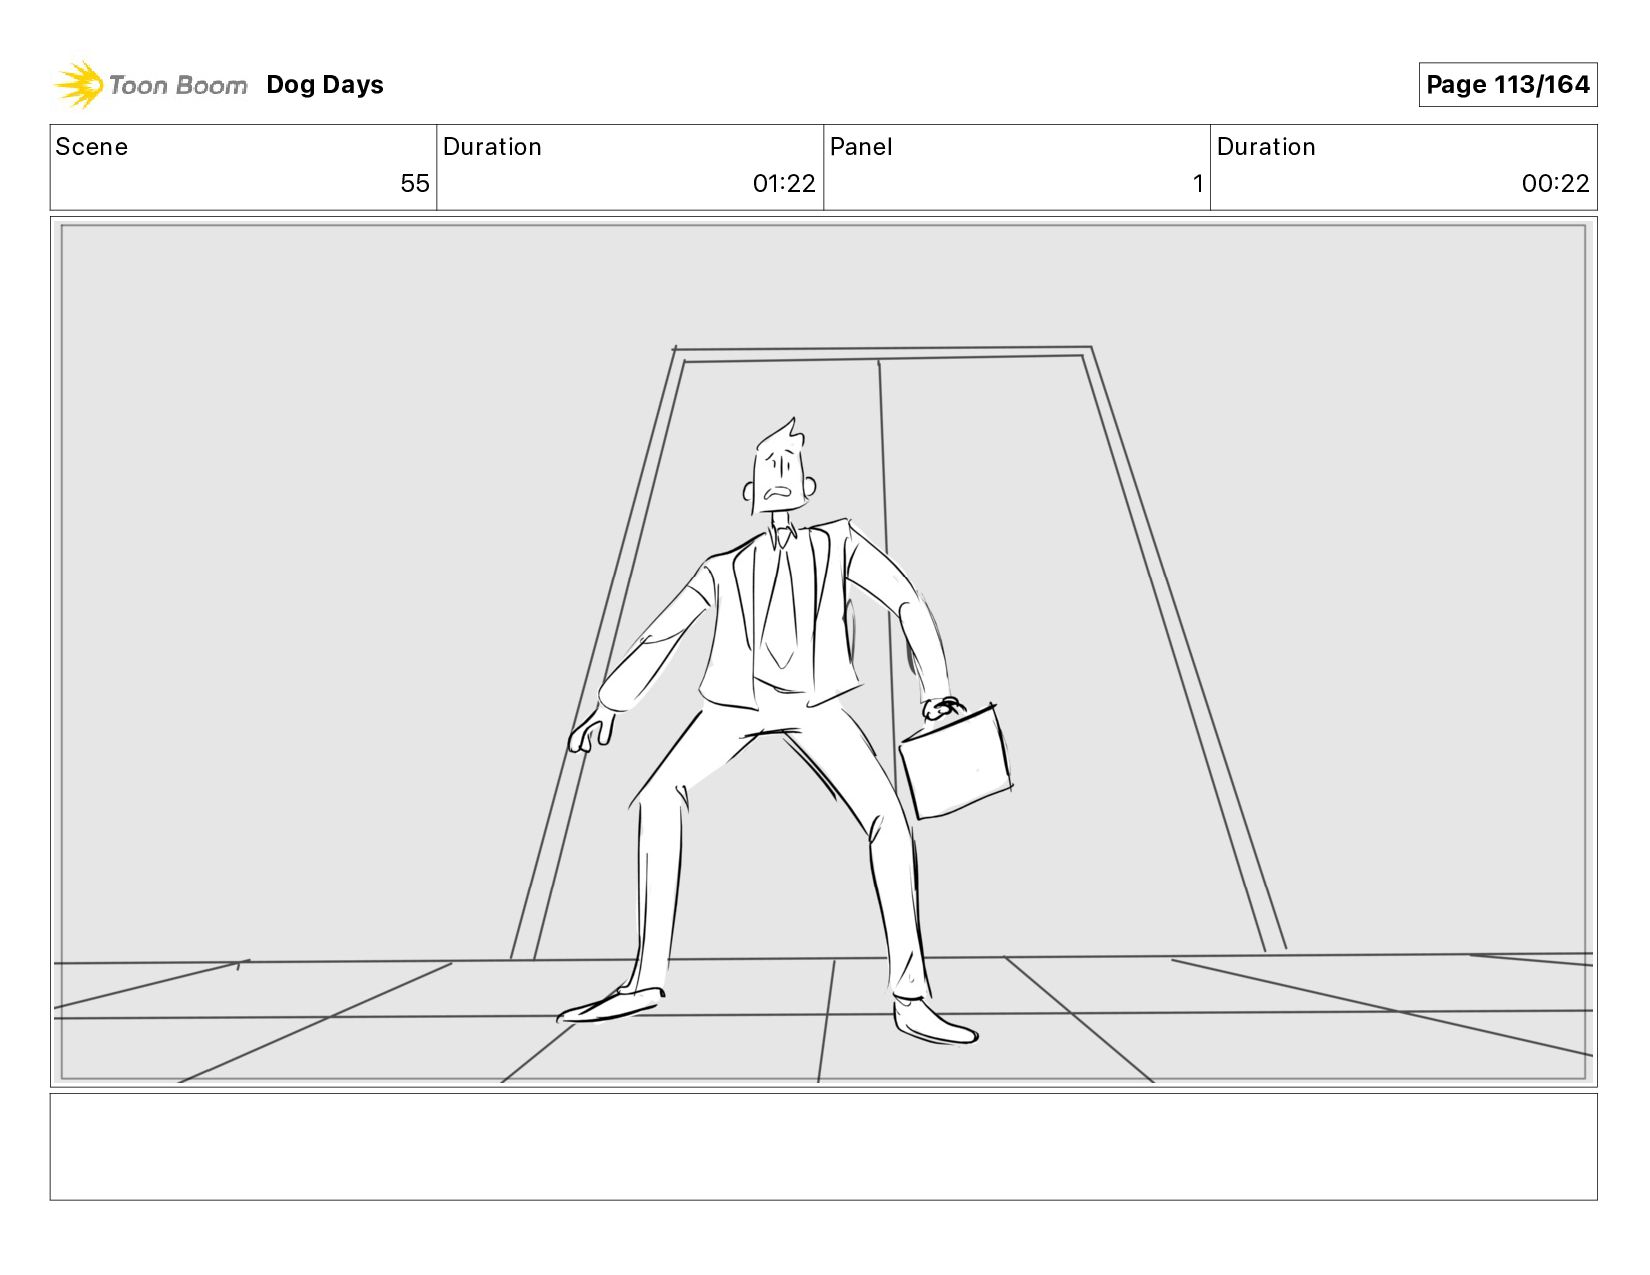Click the 'Panel' header label

tap(861, 147)
